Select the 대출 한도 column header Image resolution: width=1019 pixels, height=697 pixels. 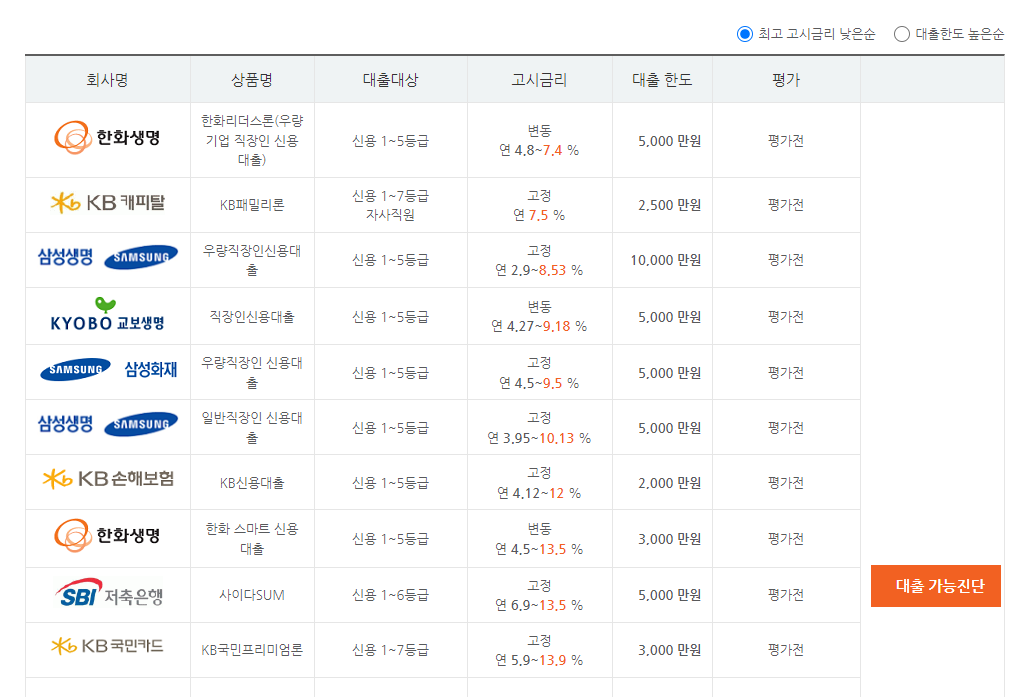tap(660, 78)
